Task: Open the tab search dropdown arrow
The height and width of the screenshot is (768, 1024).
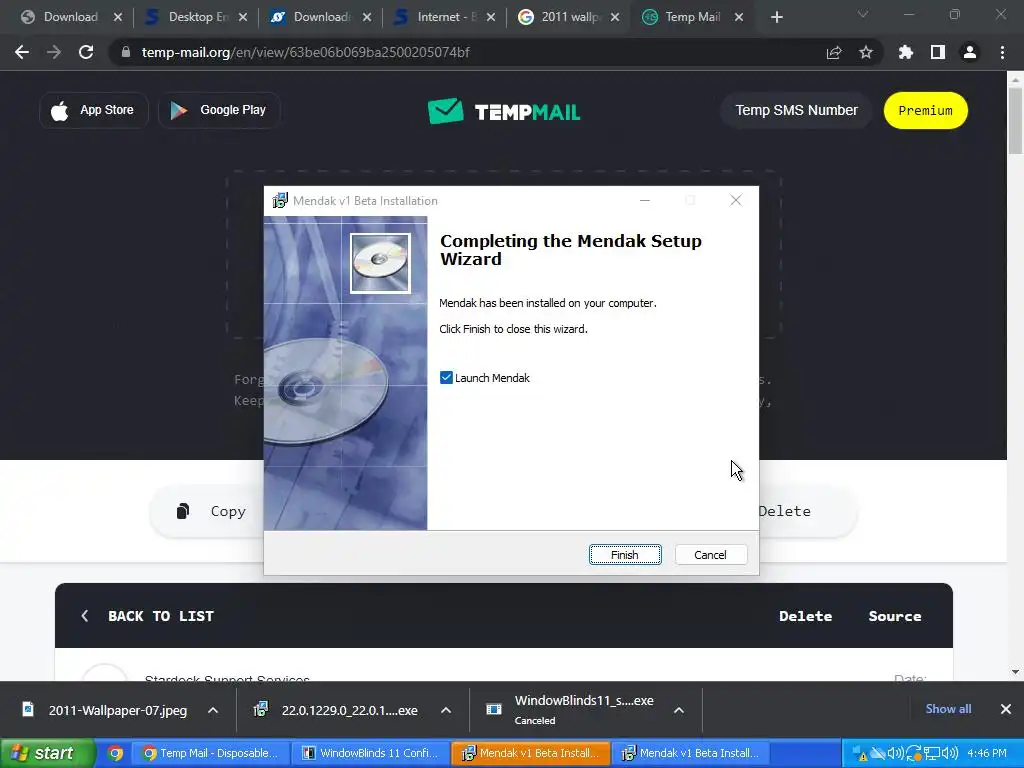Action: (863, 14)
